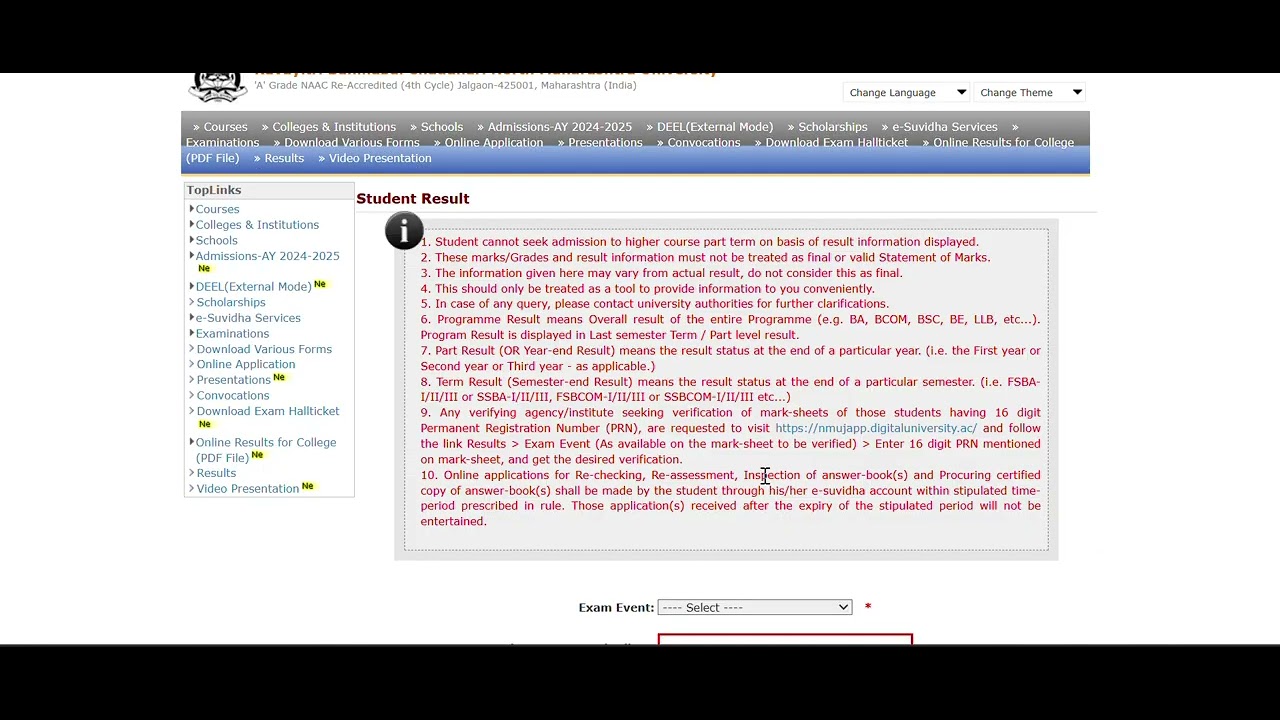Open e-Suvidha Services in navigation bar
1280x720 pixels.
945,127
